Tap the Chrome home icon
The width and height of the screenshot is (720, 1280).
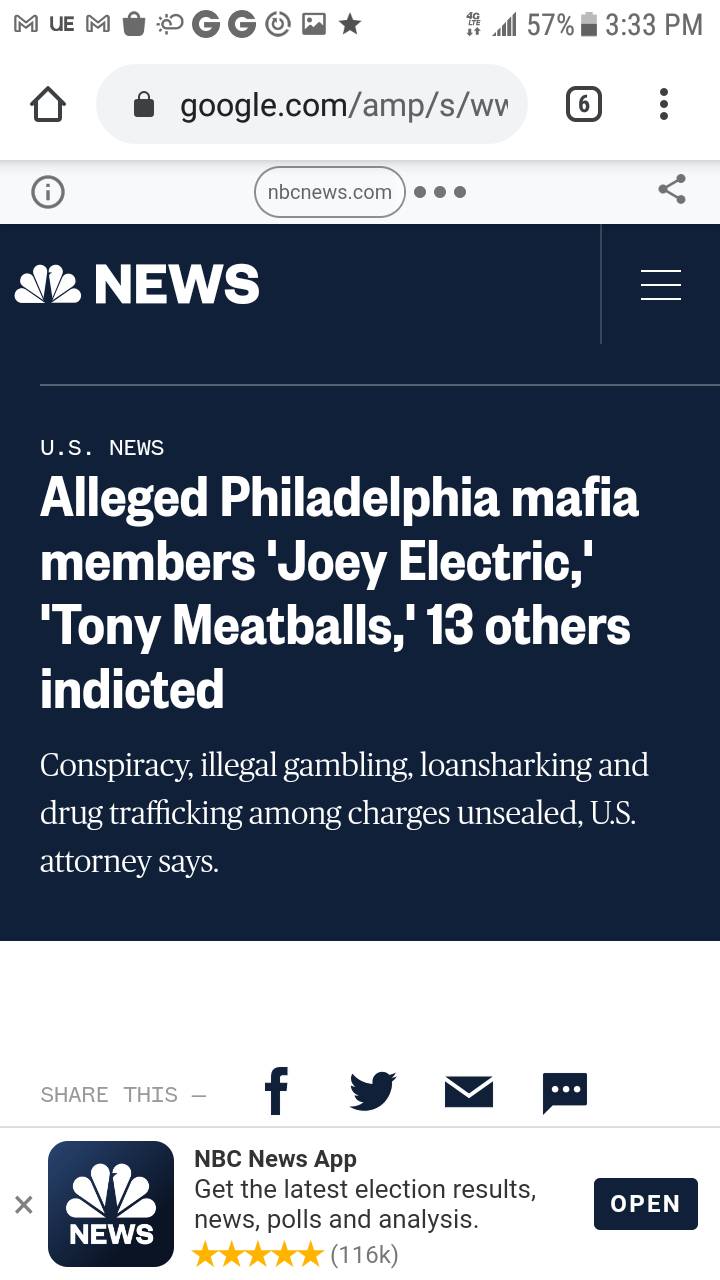click(x=48, y=105)
